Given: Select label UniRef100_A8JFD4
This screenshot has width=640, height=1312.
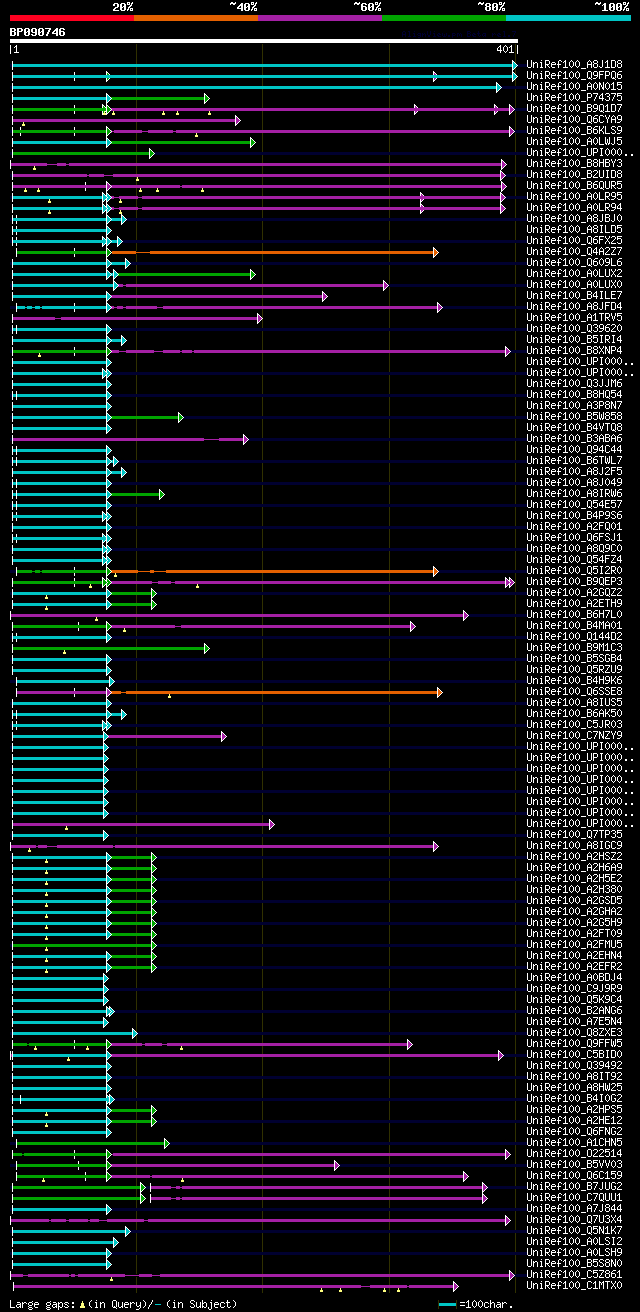Looking at the screenshot, I should click(574, 306).
